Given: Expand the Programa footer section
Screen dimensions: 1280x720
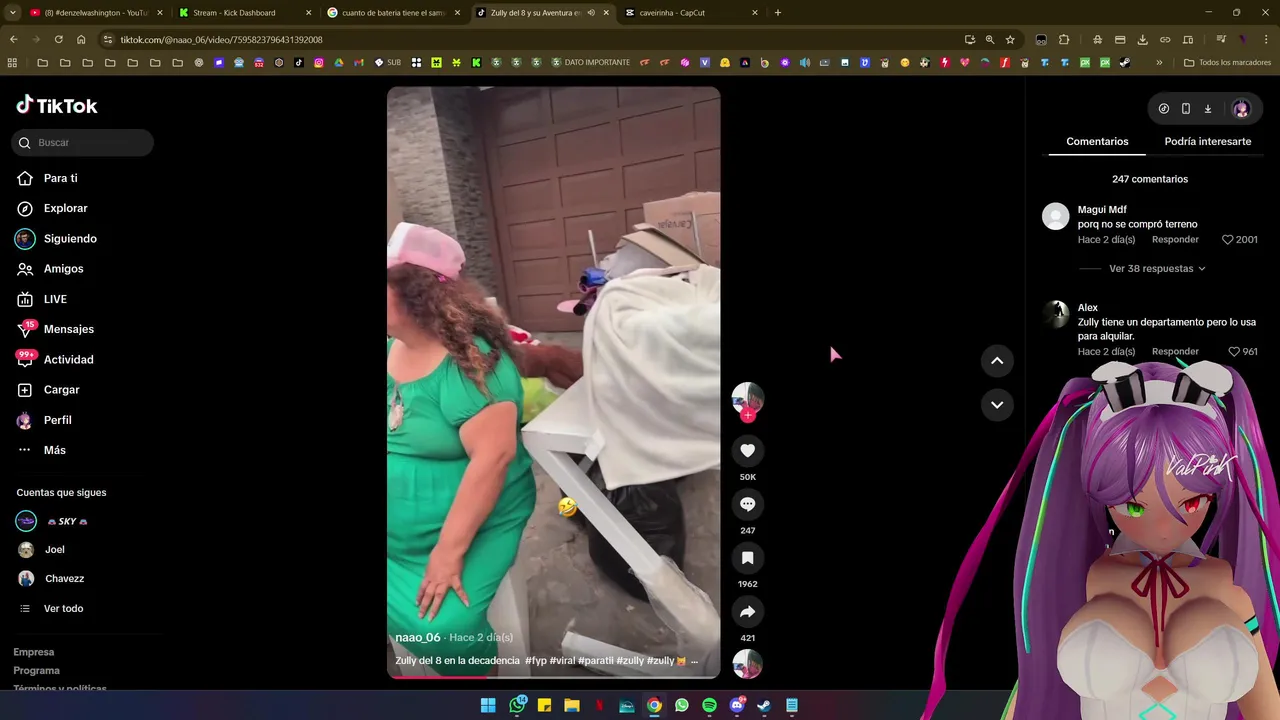Looking at the screenshot, I should pos(37,671).
